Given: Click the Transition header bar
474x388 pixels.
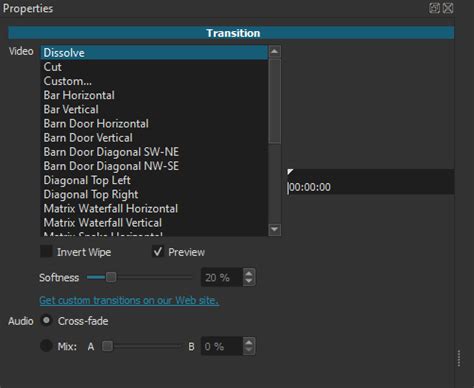Looking at the screenshot, I should (x=231, y=33).
